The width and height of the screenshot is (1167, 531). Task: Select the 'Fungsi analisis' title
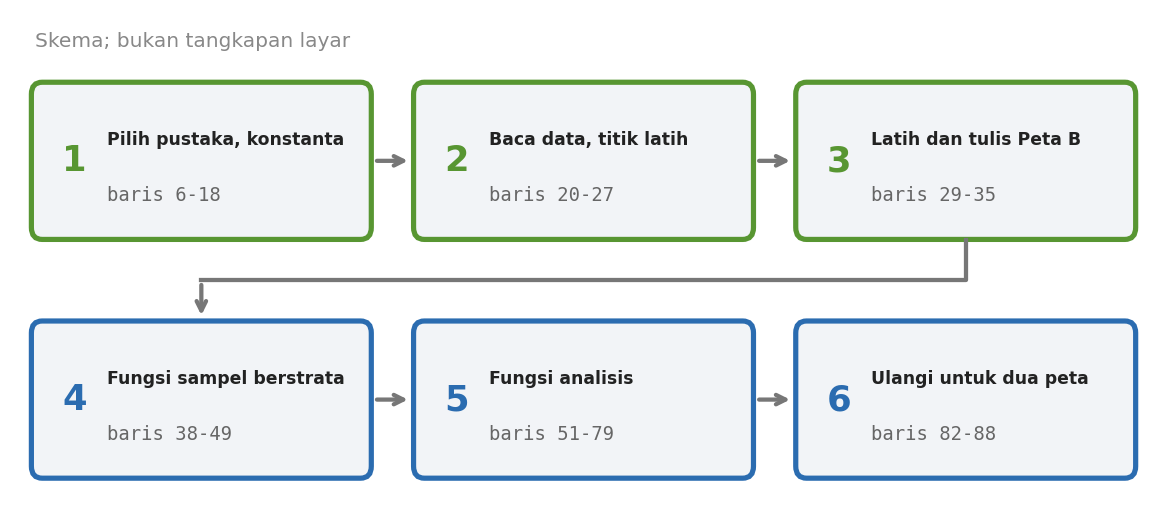561,379
